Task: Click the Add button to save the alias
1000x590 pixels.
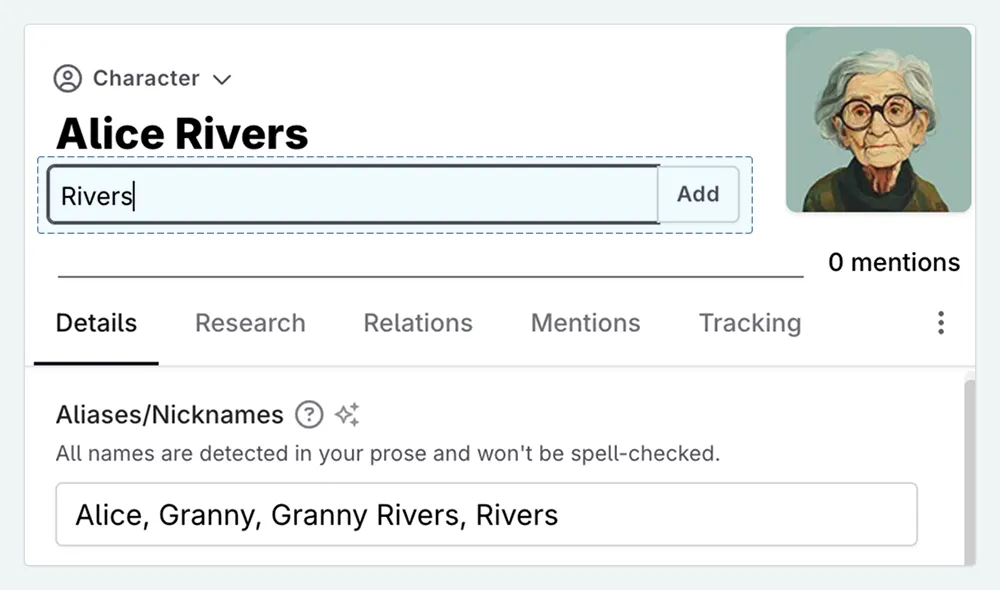Action: pyautogui.click(x=698, y=194)
